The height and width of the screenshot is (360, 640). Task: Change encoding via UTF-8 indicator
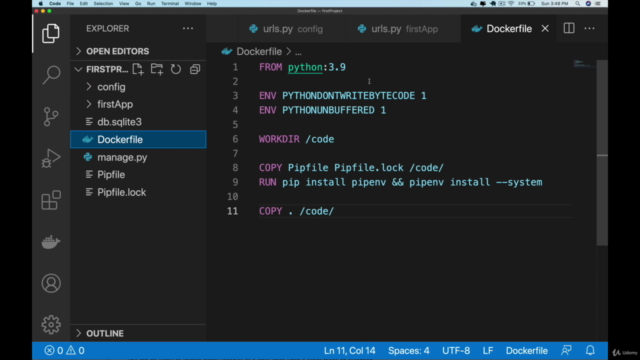pos(456,351)
